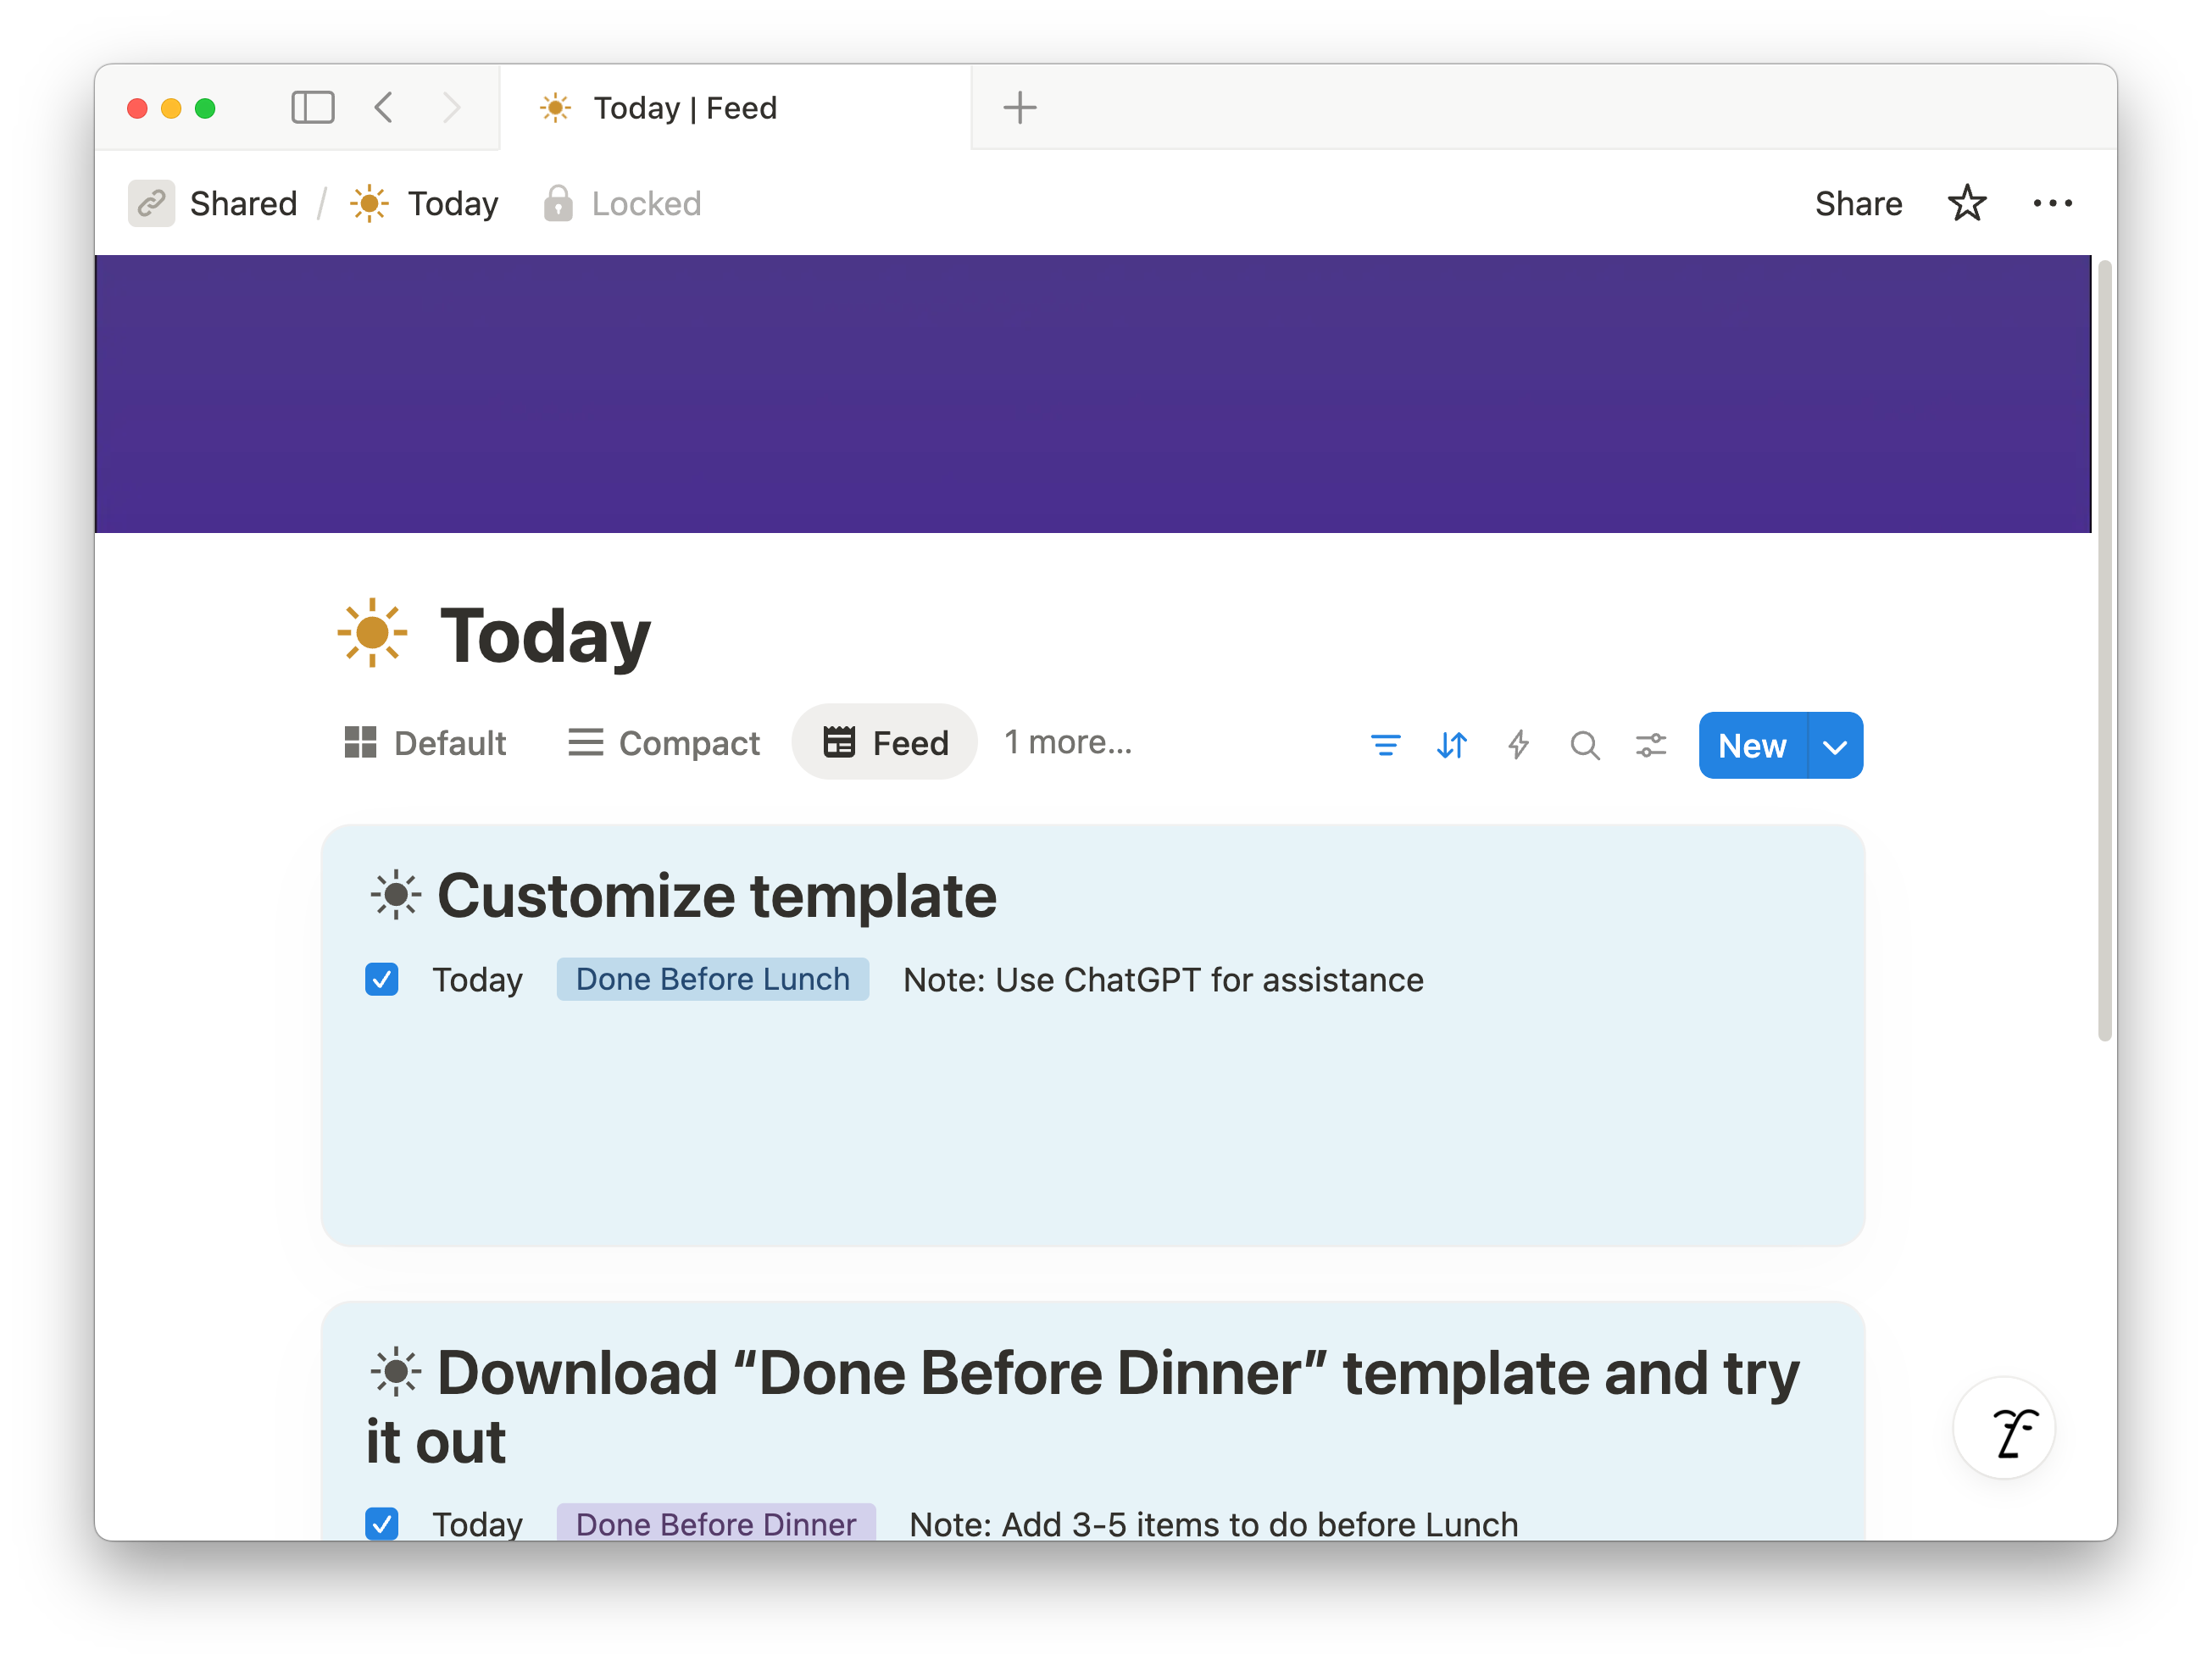Click the Done Before Lunch tag

pos(712,979)
